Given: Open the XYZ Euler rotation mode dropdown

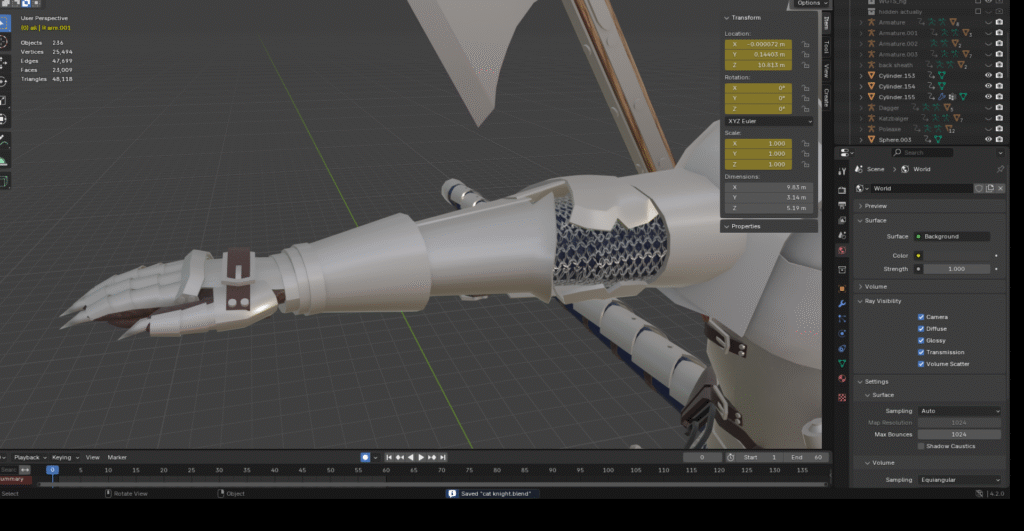Looking at the screenshot, I should (768, 121).
